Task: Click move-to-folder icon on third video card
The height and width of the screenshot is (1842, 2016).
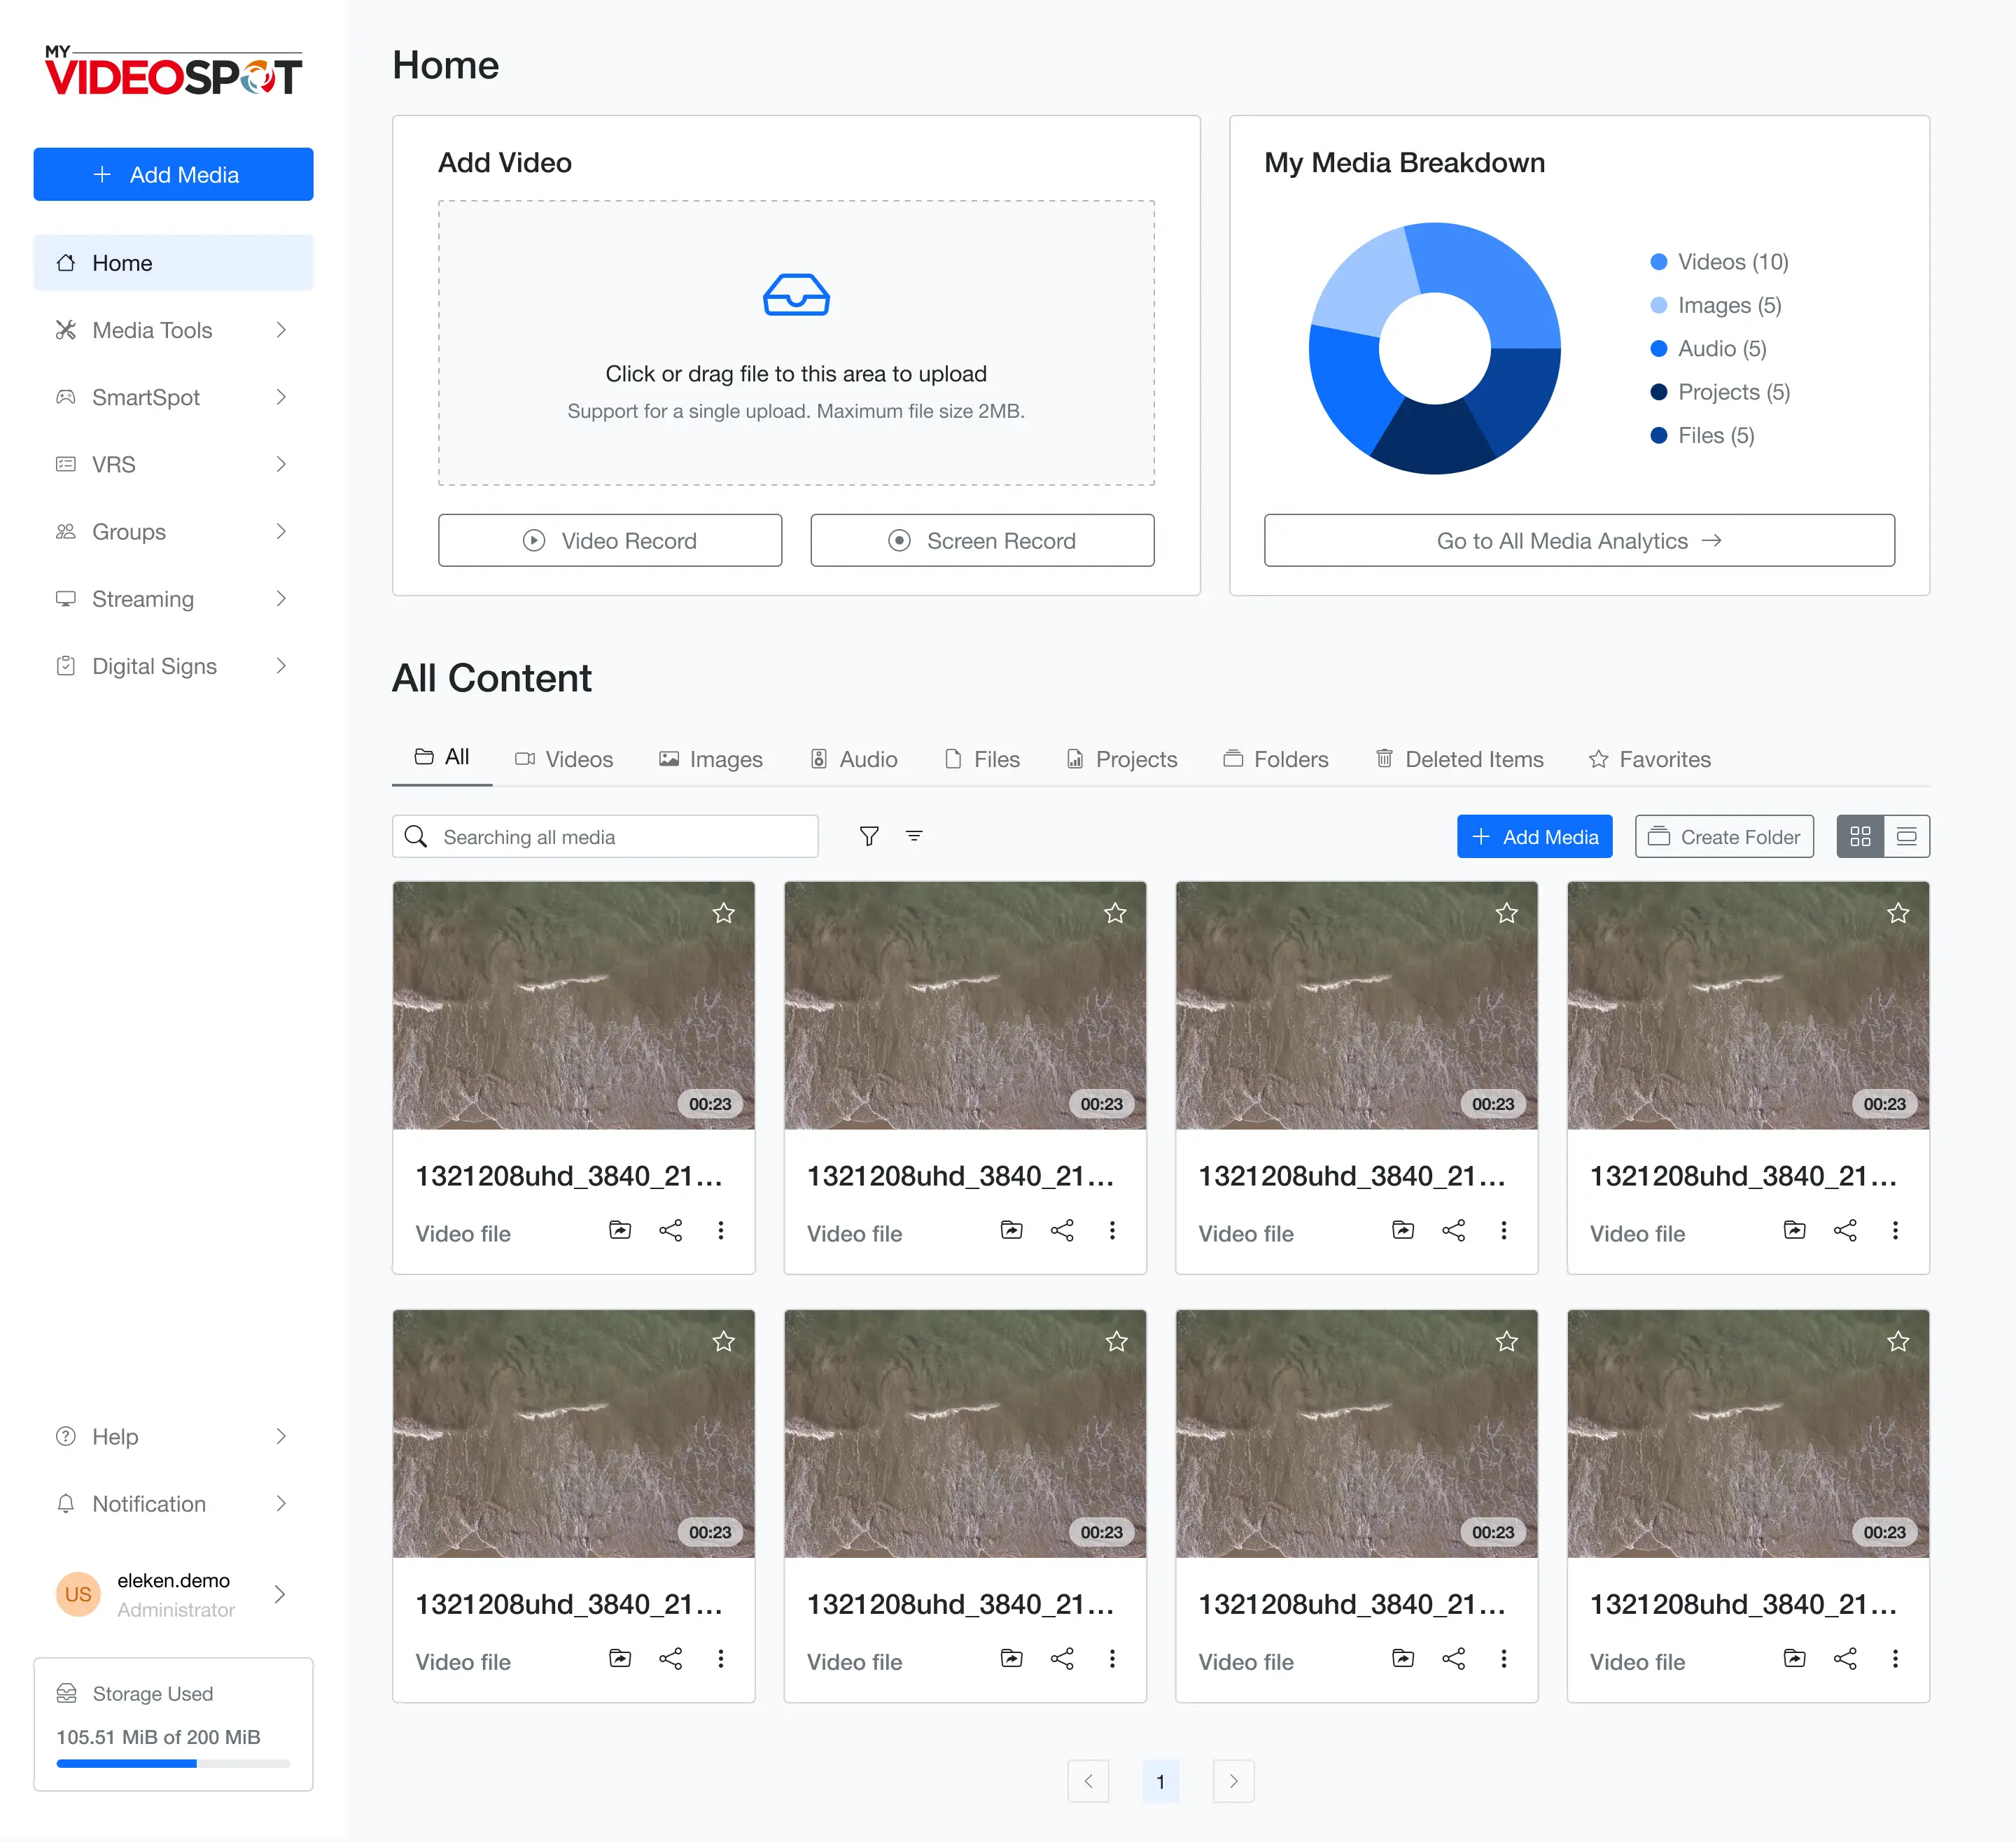Action: click(x=1403, y=1231)
